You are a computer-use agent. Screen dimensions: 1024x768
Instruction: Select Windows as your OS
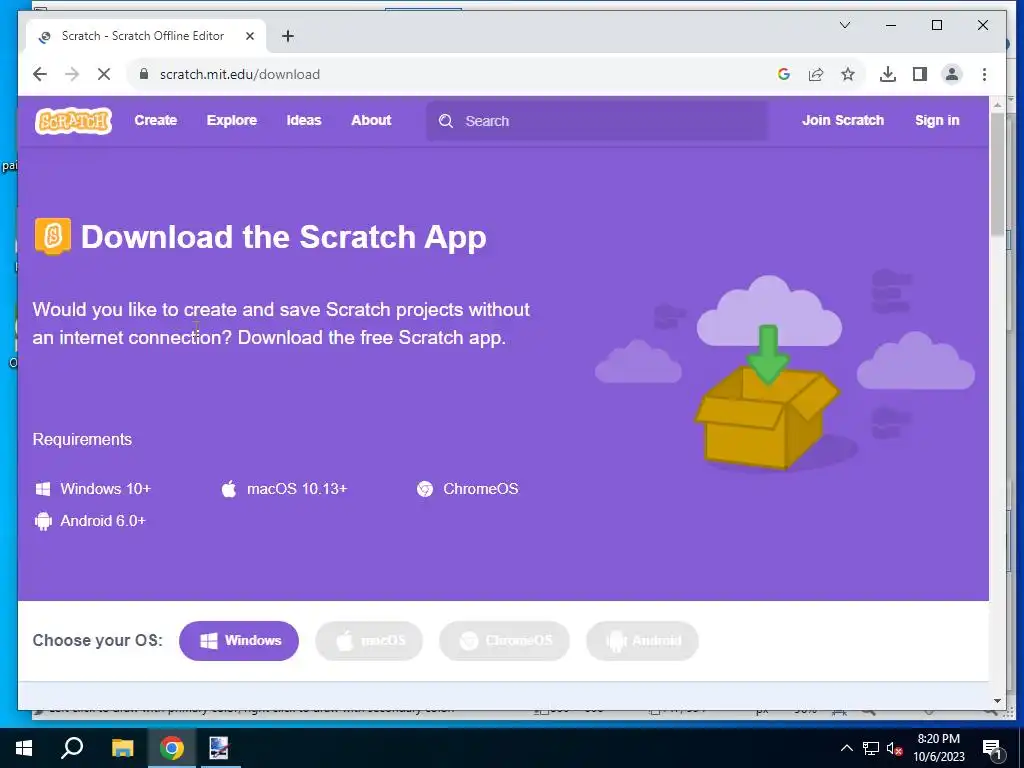coord(239,641)
